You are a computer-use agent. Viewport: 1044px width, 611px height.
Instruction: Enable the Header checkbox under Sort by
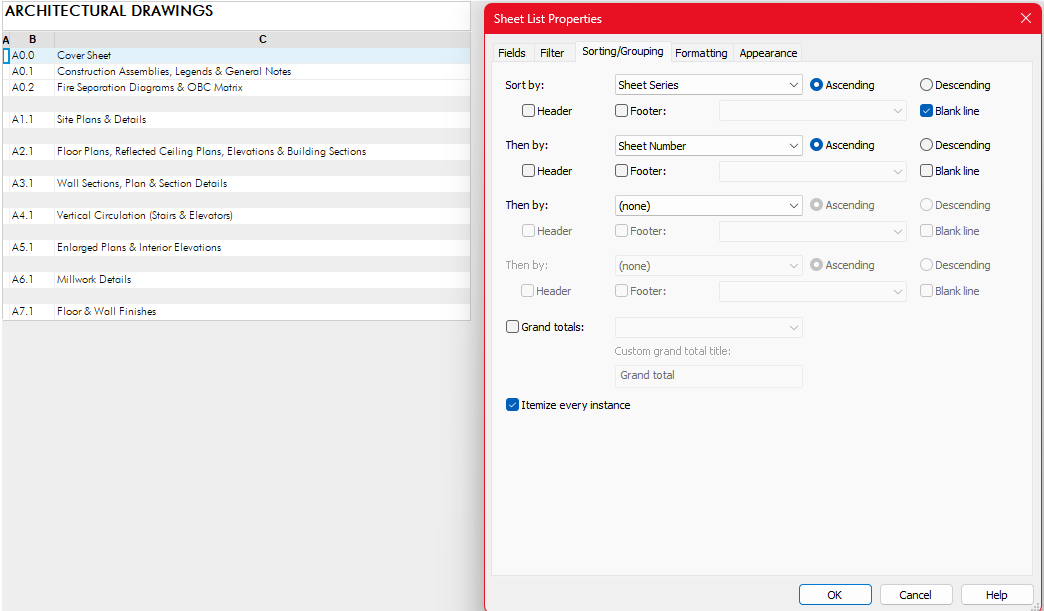click(527, 111)
